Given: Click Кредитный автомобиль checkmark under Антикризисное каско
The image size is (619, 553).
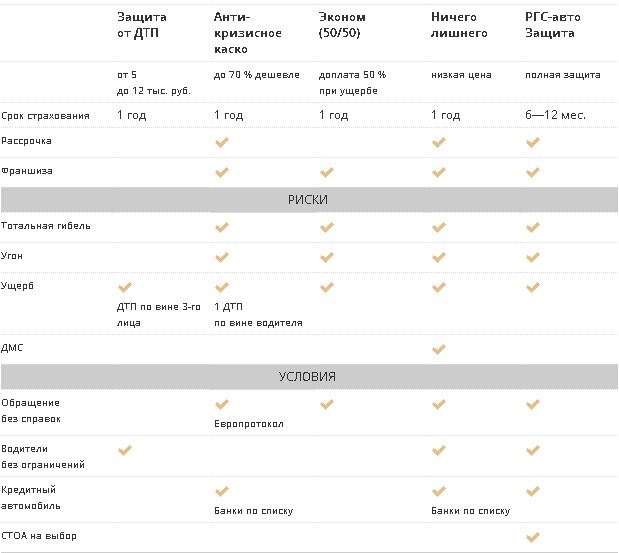Looking at the screenshot, I should pyautogui.click(x=222, y=491).
